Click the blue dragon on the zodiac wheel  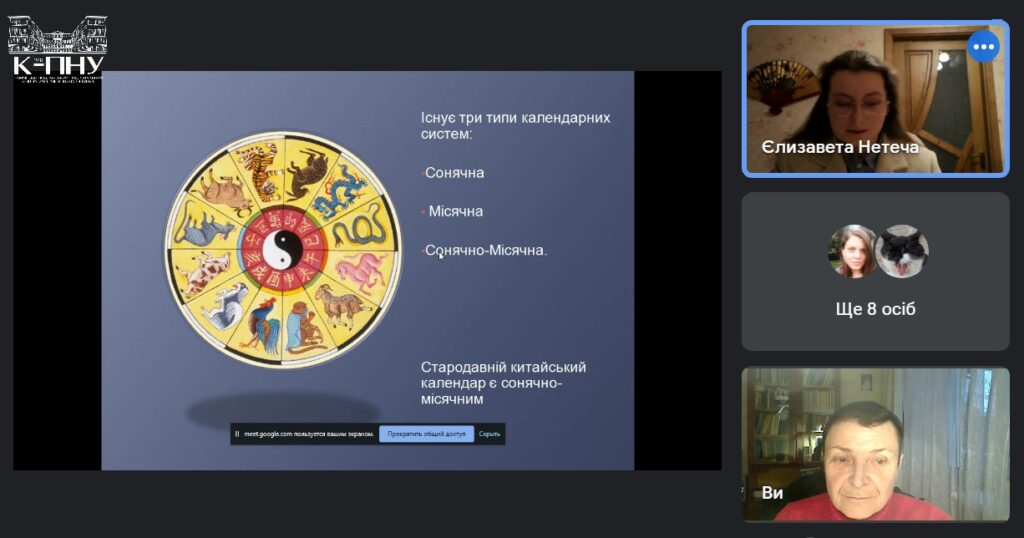pos(337,189)
